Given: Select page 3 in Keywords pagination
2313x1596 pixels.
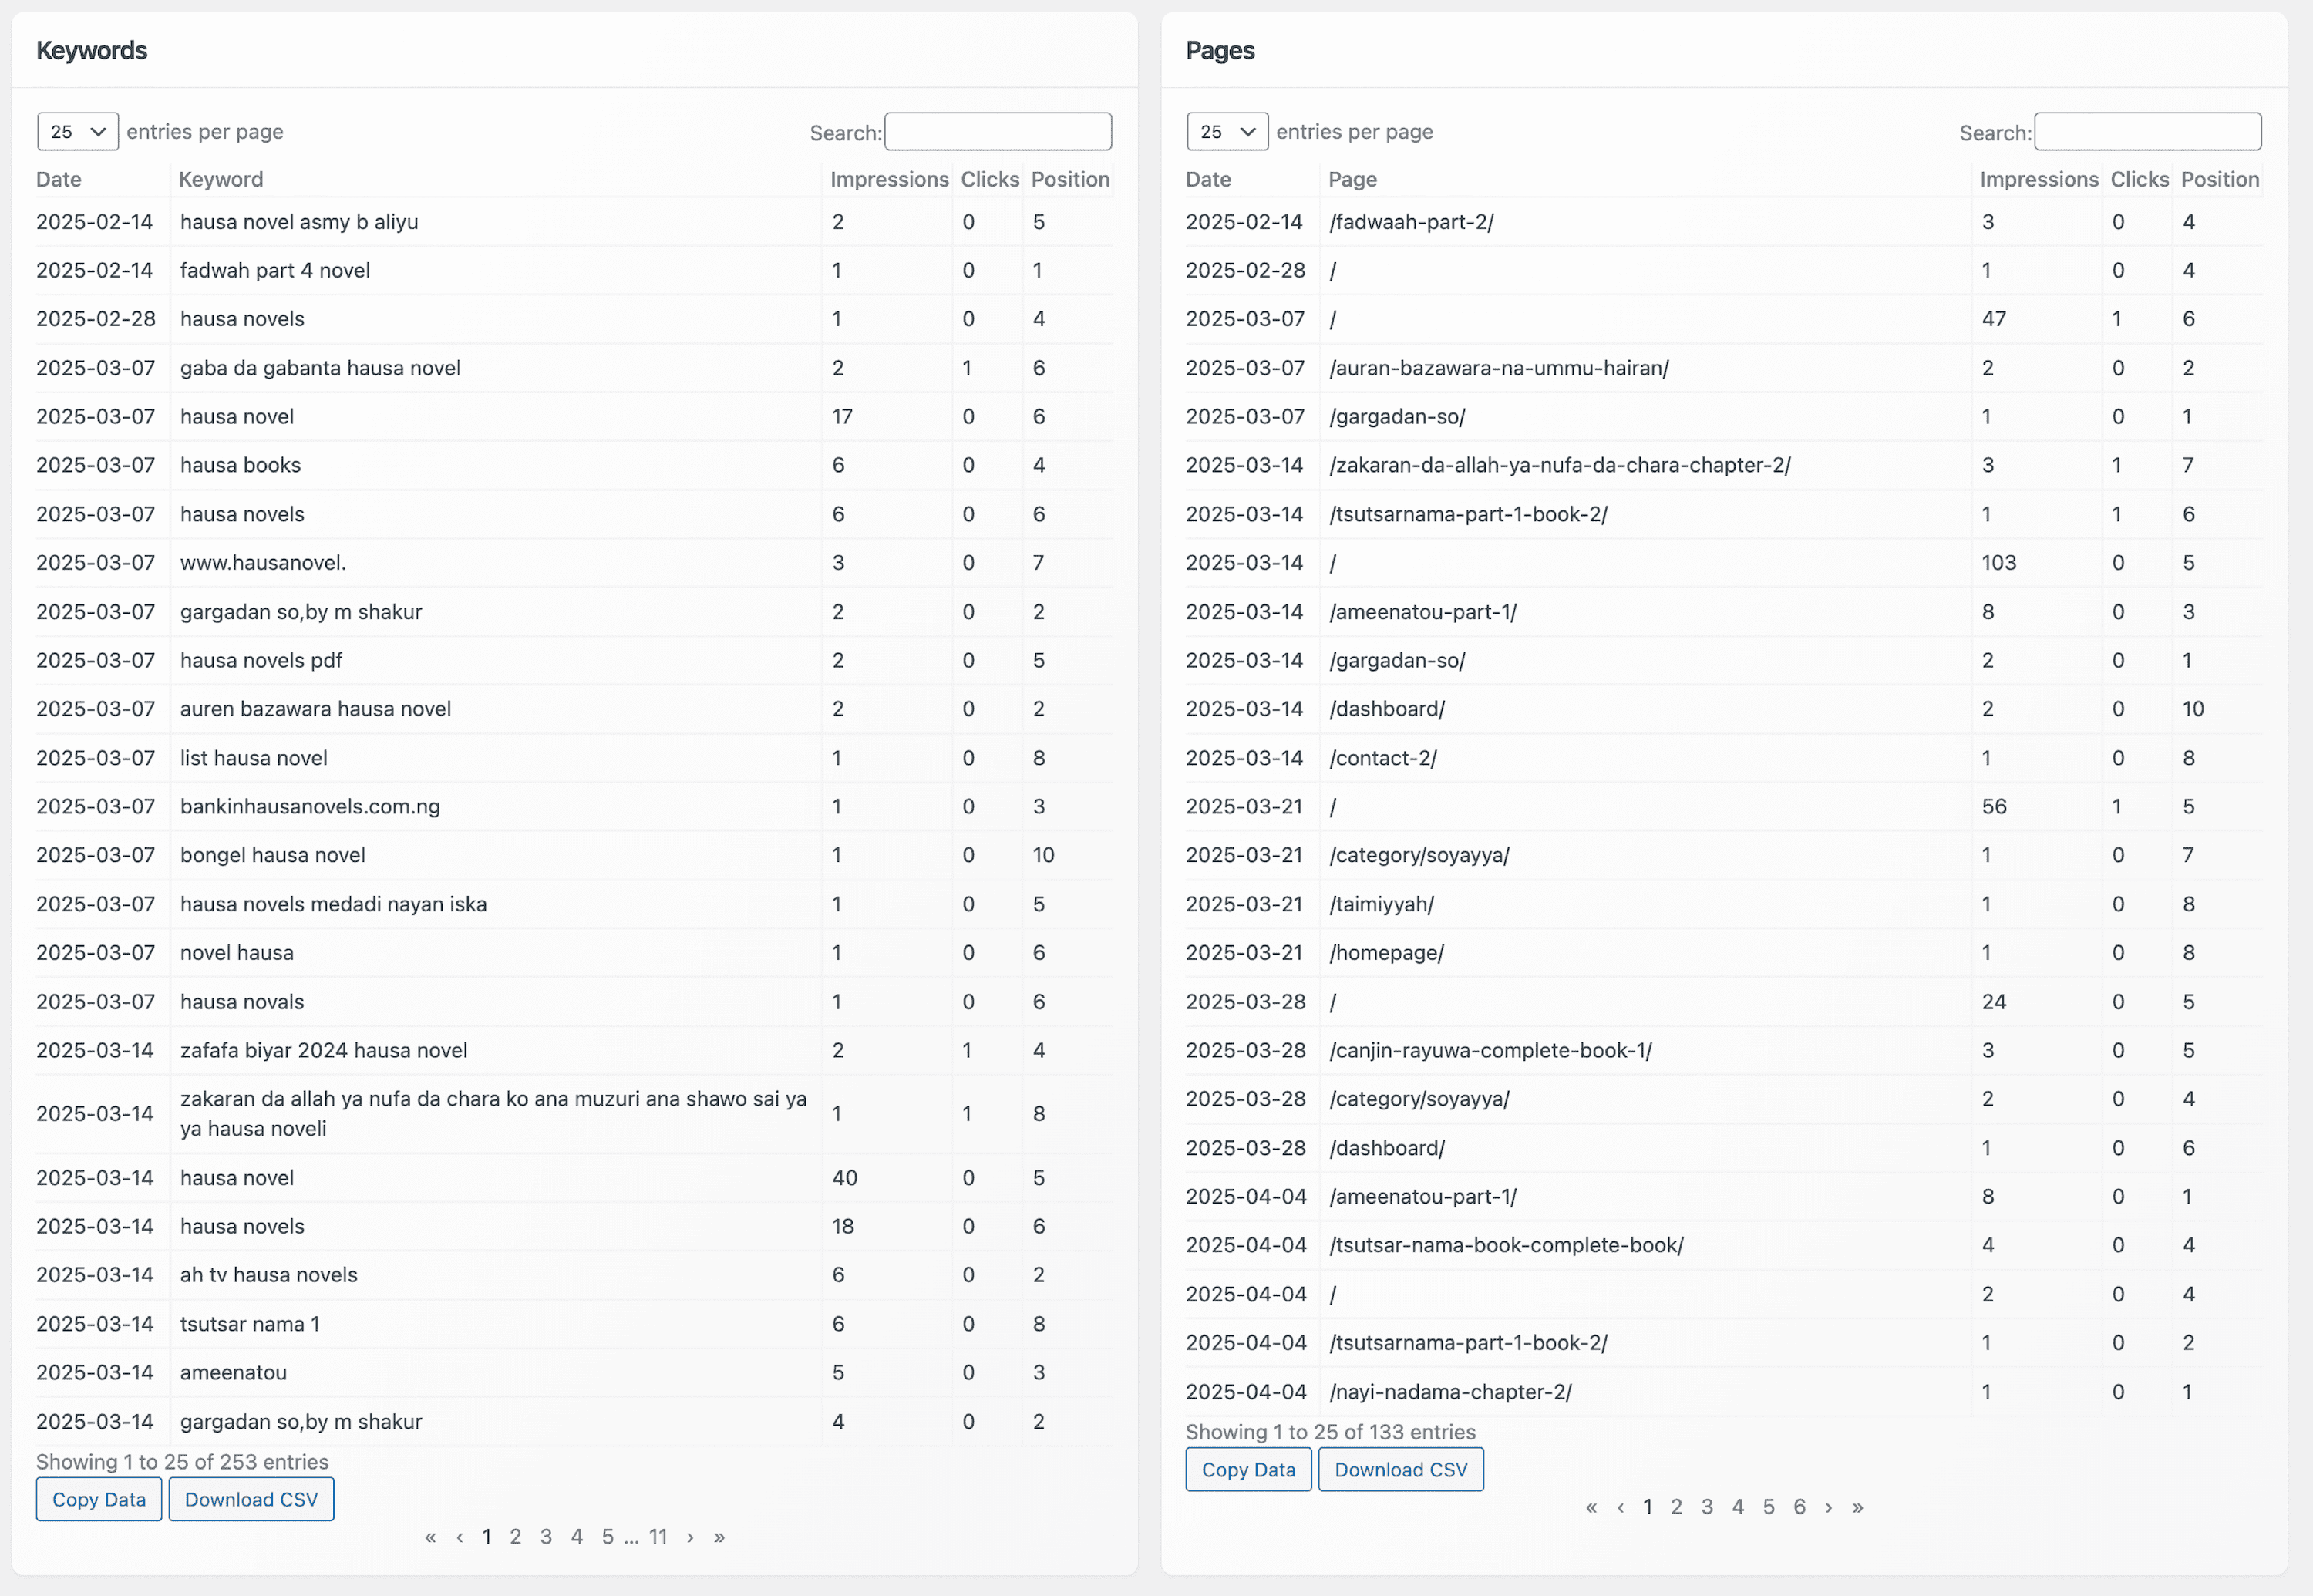Looking at the screenshot, I should pos(546,1537).
